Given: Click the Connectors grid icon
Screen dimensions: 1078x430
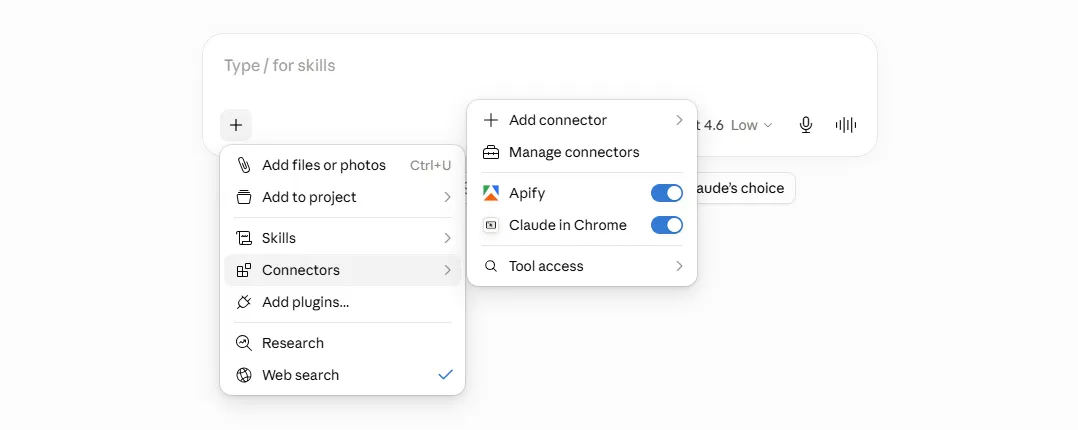Looking at the screenshot, I should click(244, 270).
